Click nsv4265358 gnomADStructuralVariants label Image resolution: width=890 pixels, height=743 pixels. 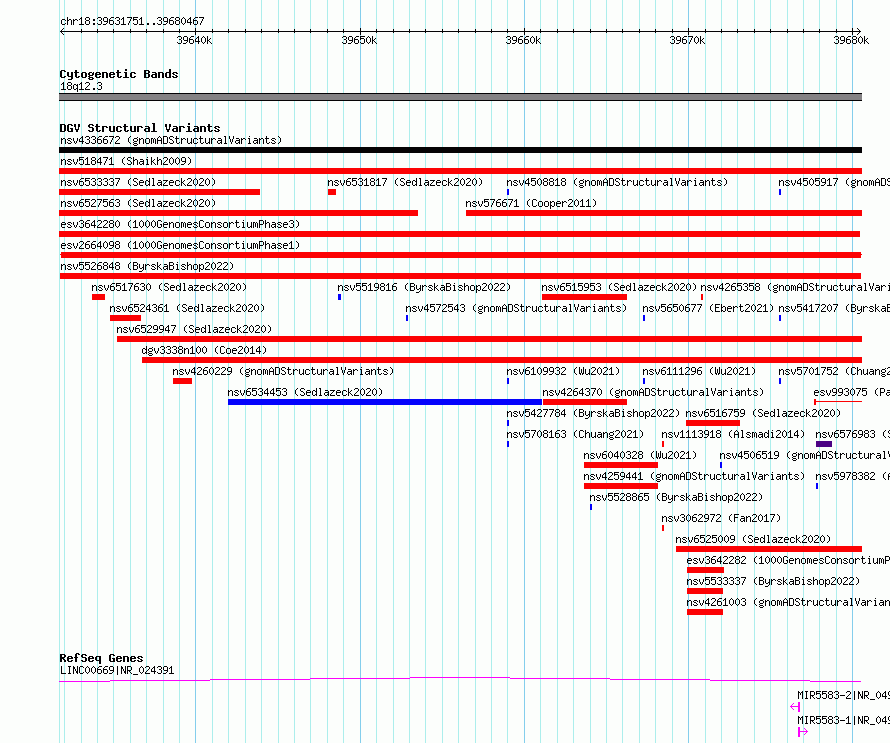[x=795, y=287]
